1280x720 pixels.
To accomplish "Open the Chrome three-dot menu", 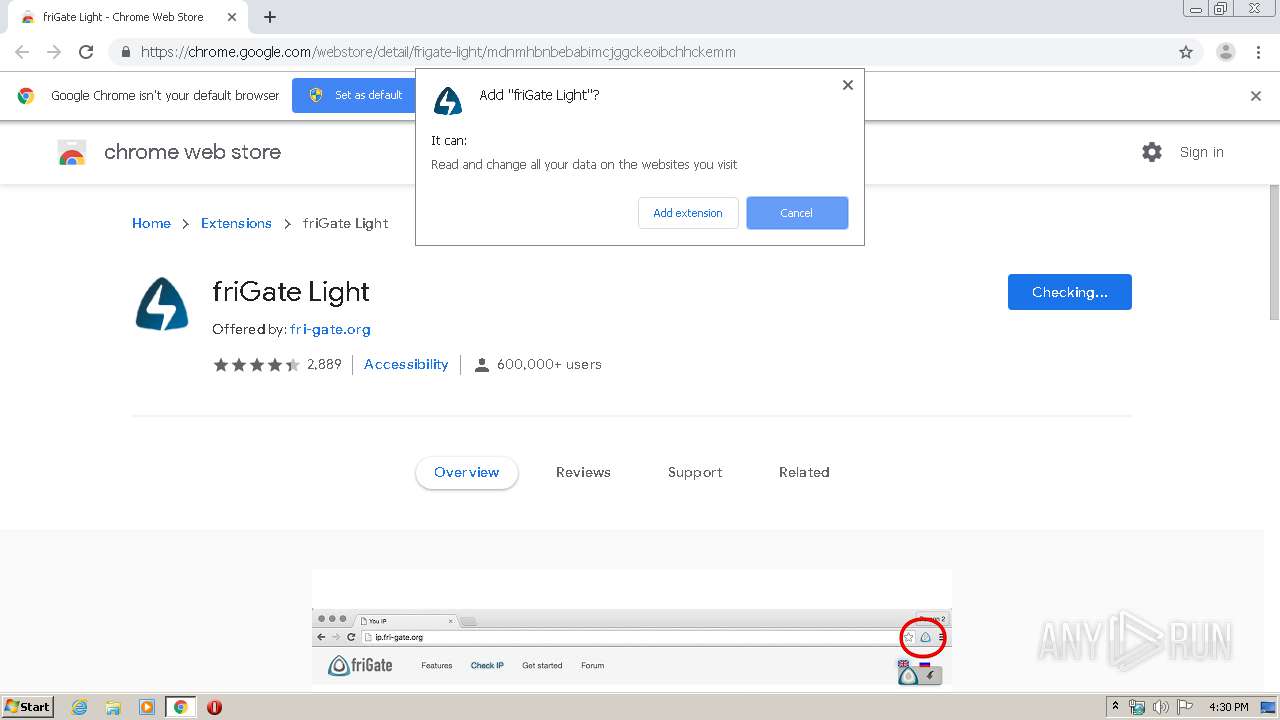I will [1258, 52].
